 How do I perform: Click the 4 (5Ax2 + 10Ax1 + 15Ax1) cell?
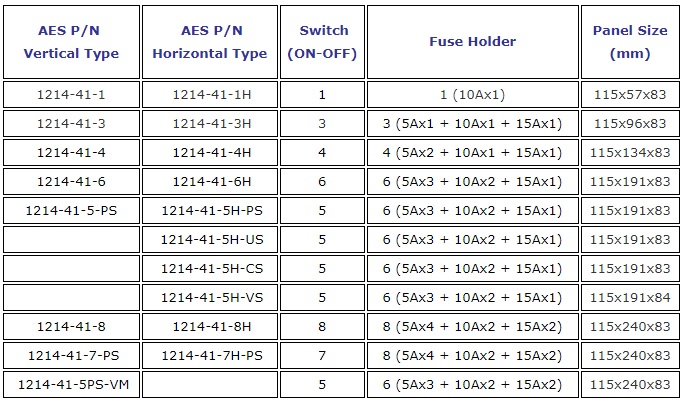click(473, 153)
